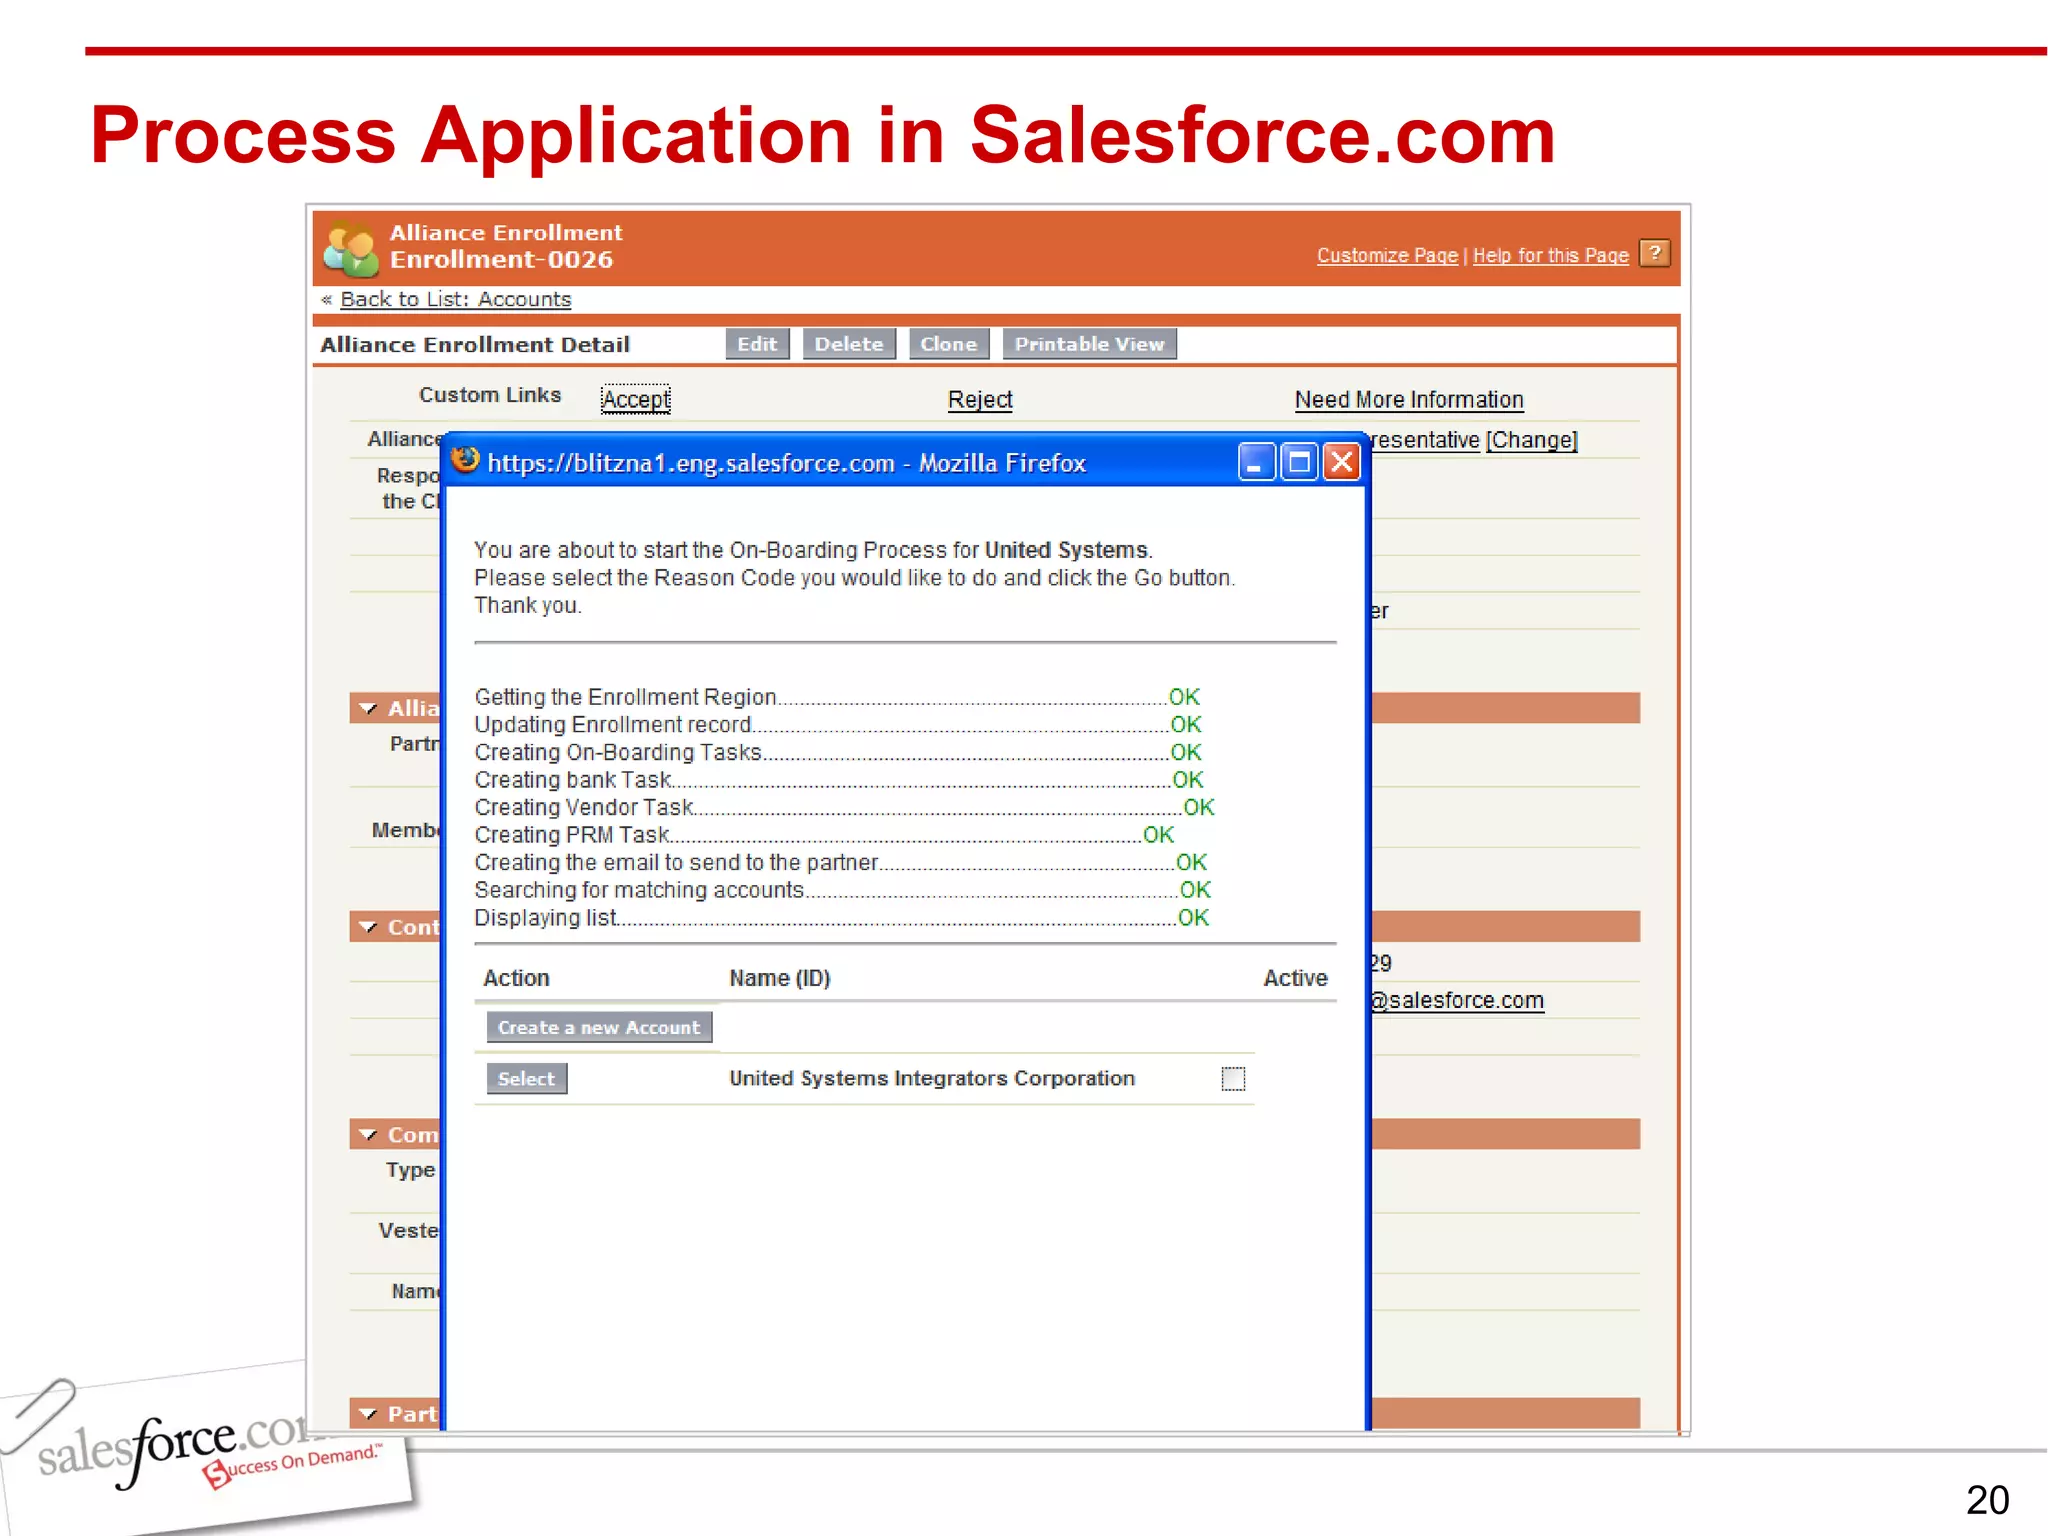2048x1536 pixels.
Task: Go Back to List: Accounts
Action: coord(455,299)
